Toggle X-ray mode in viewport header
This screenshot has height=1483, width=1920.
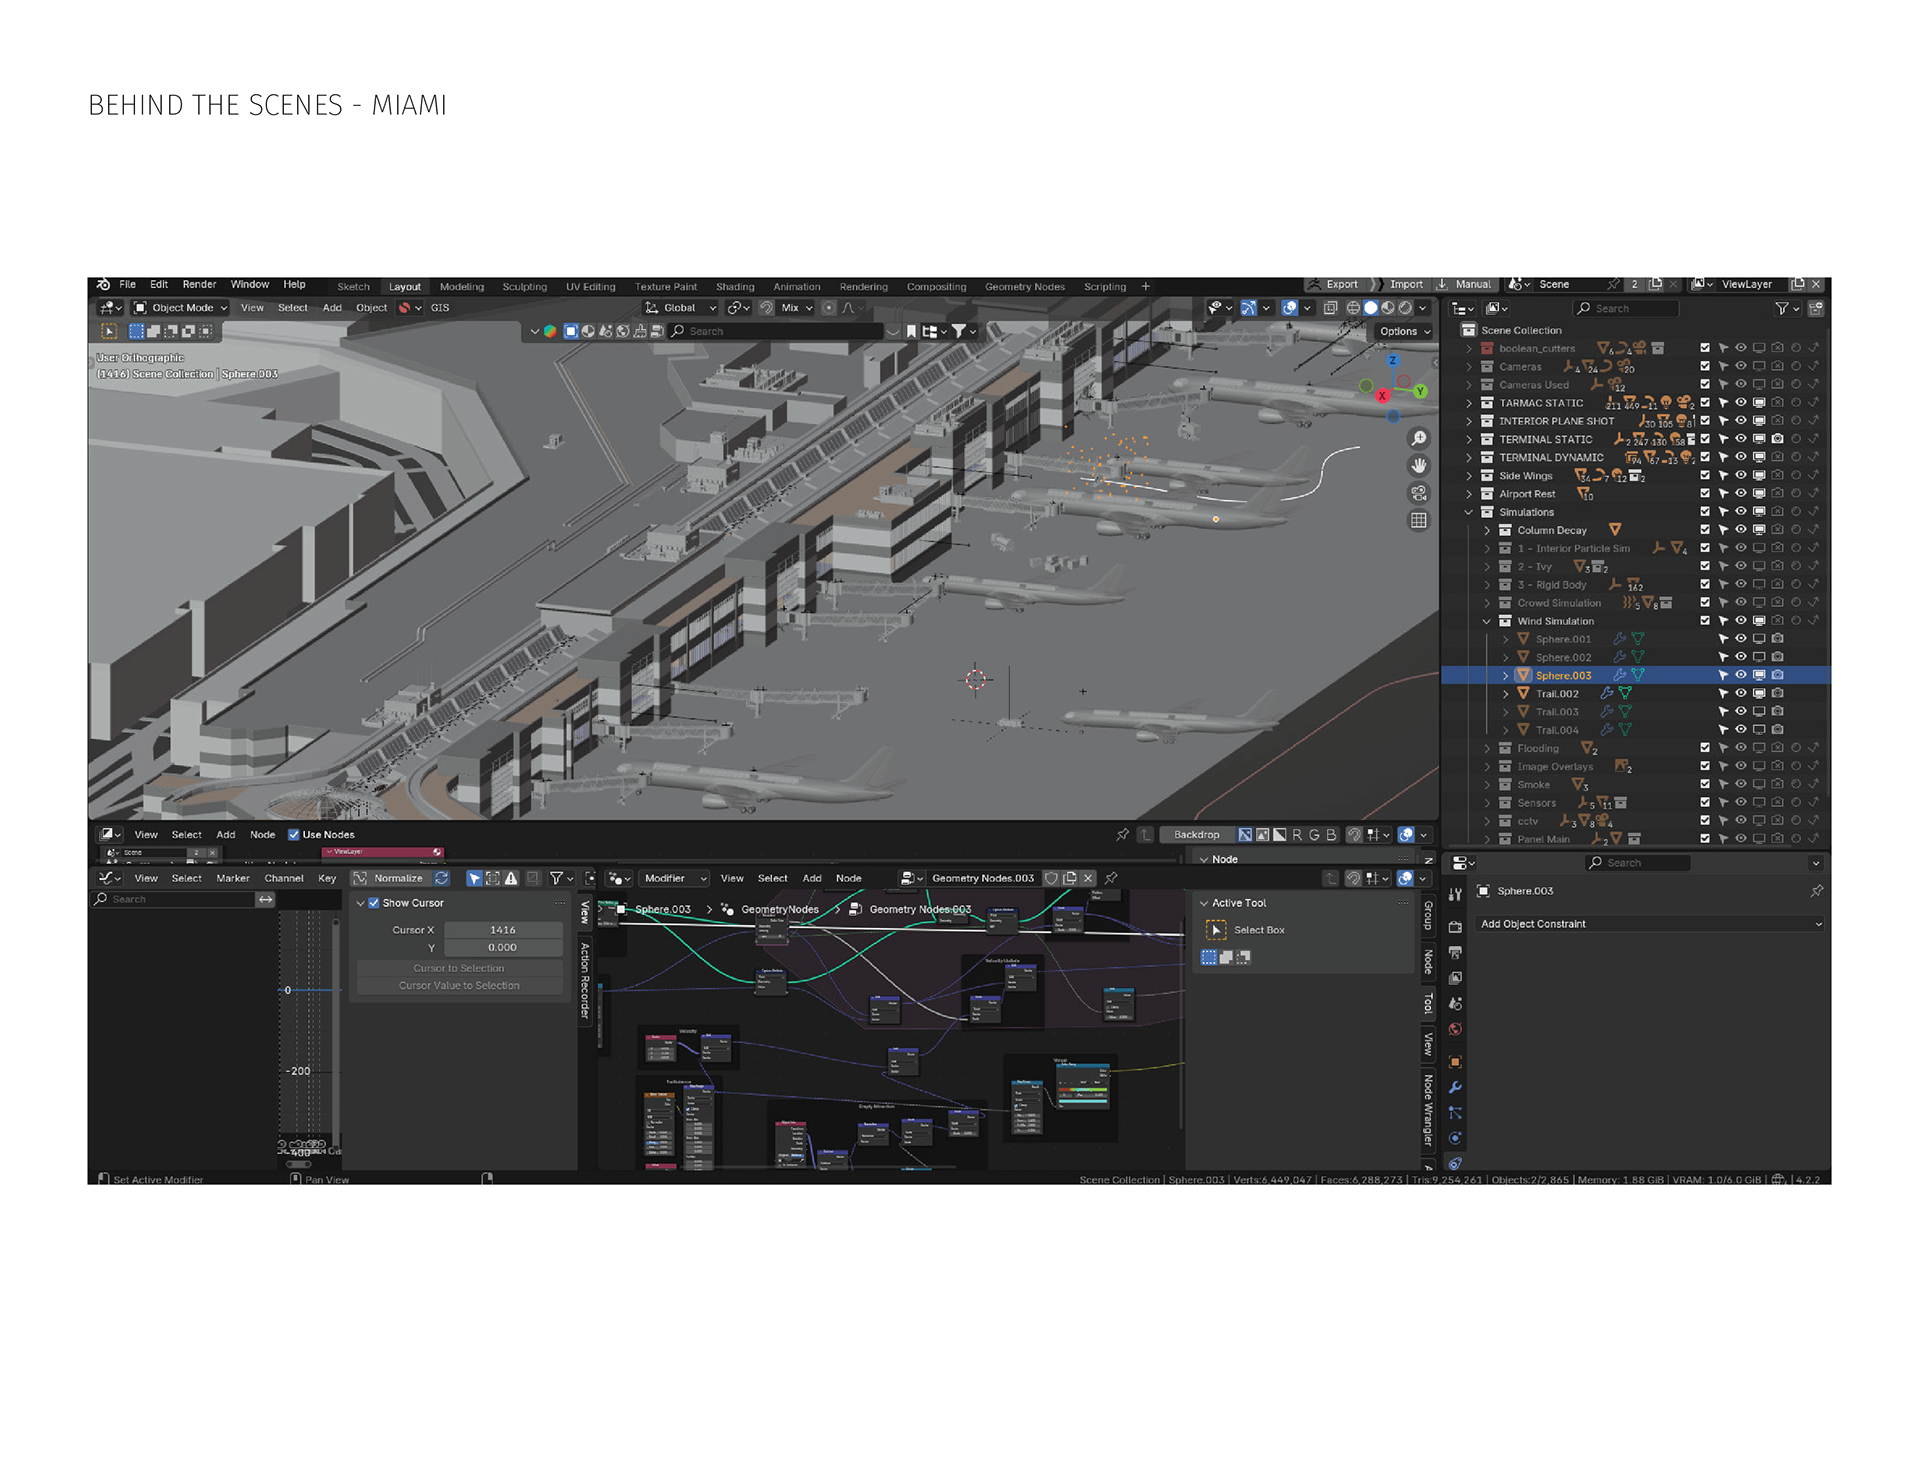tap(1330, 308)
